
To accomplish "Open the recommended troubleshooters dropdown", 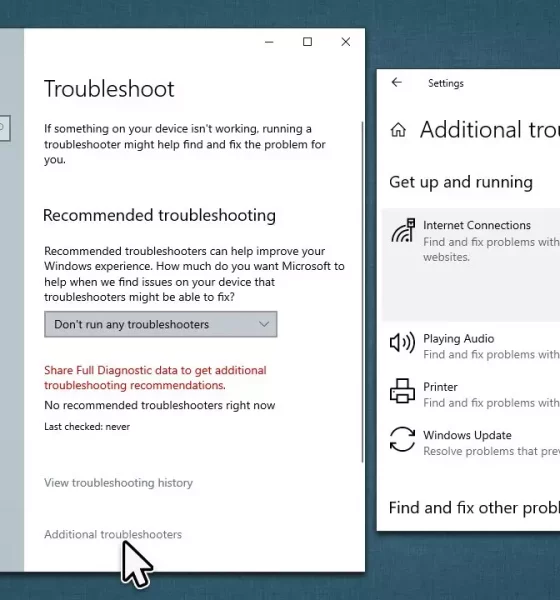I will tap(161, 324).
